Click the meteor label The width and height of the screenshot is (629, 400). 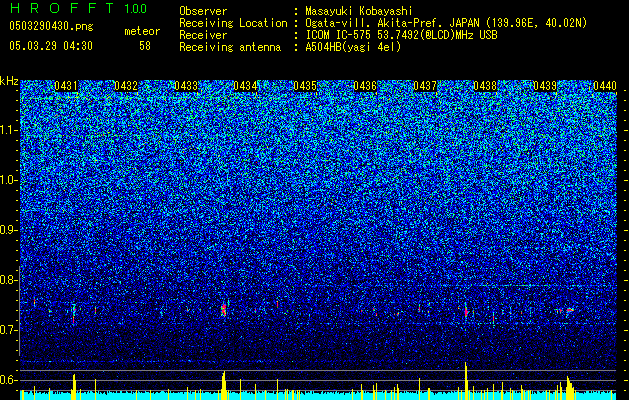click(x=142, y=31)
